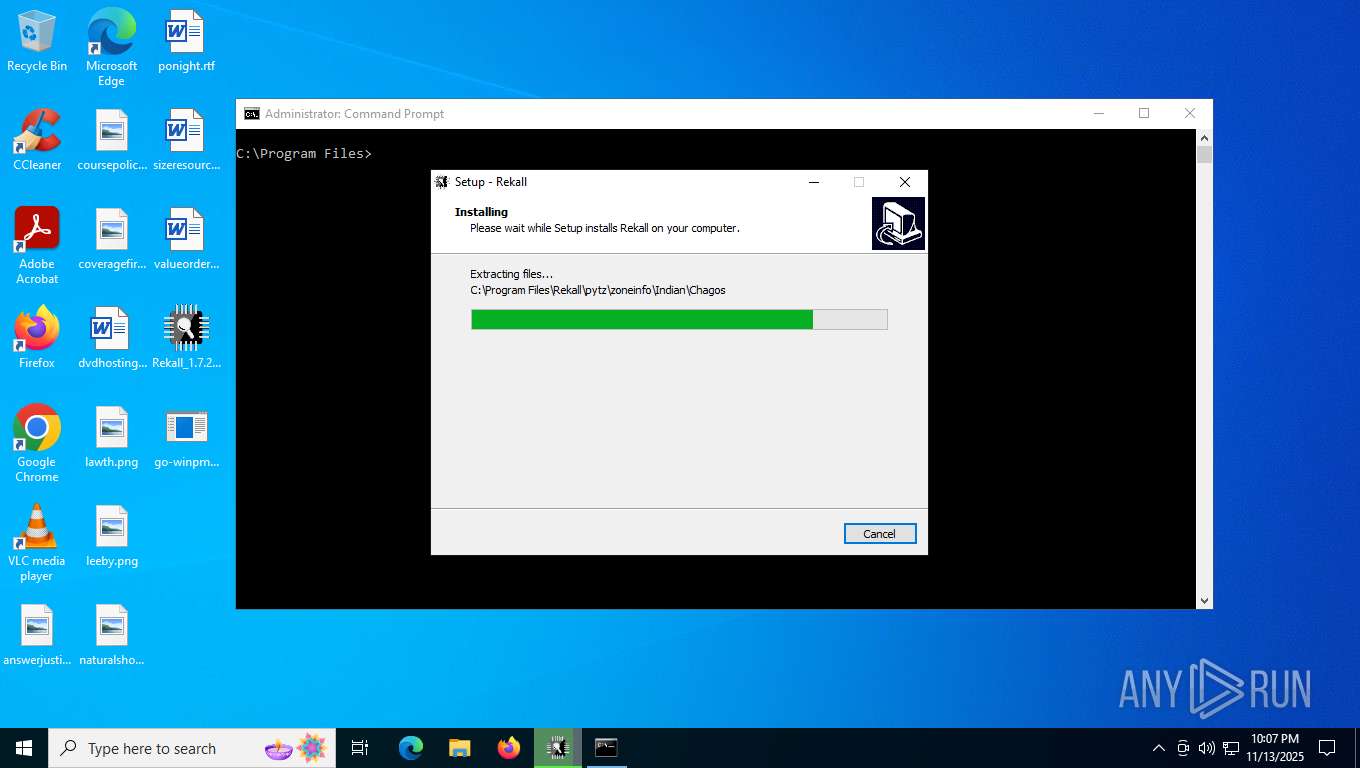1360x768 pixels.
Task: Click the extracting file path text
Action: point(598,290)
